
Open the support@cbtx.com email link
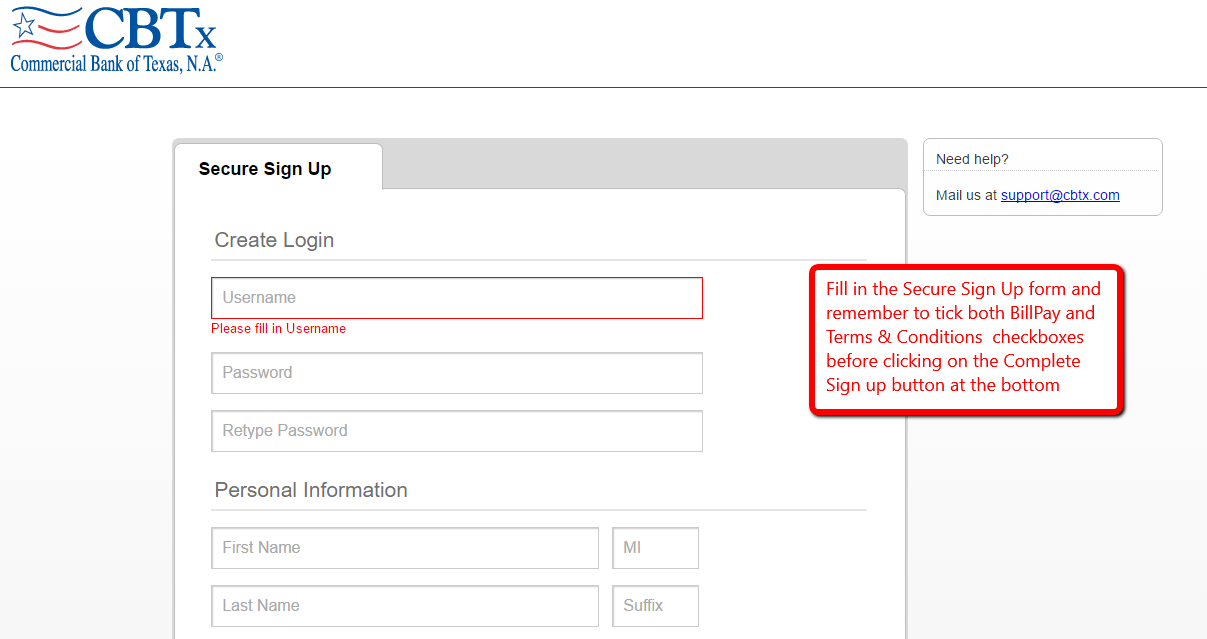pyautogui.click(x=1060, y=195)
